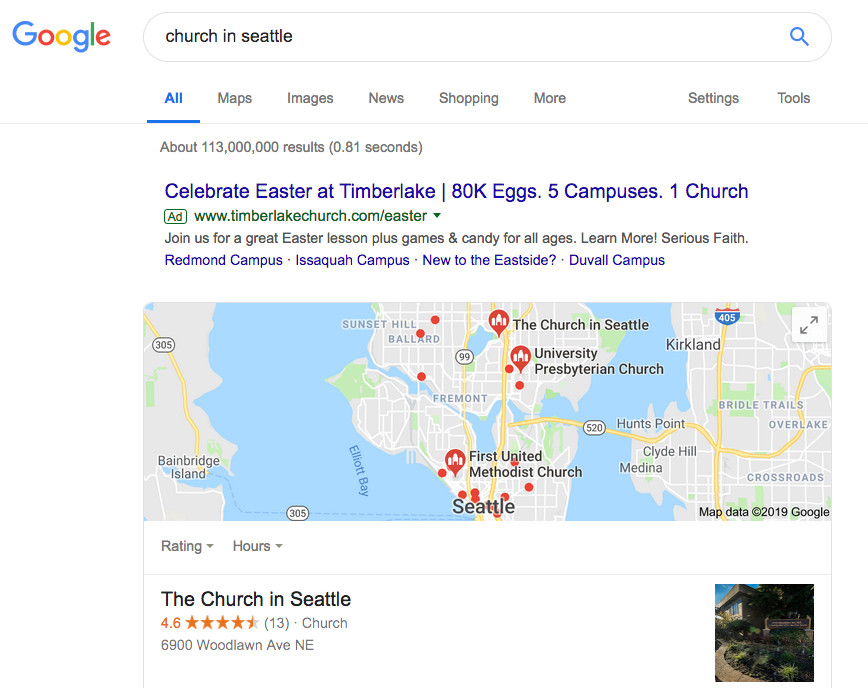Open the Shopping tab

(468, 98)
